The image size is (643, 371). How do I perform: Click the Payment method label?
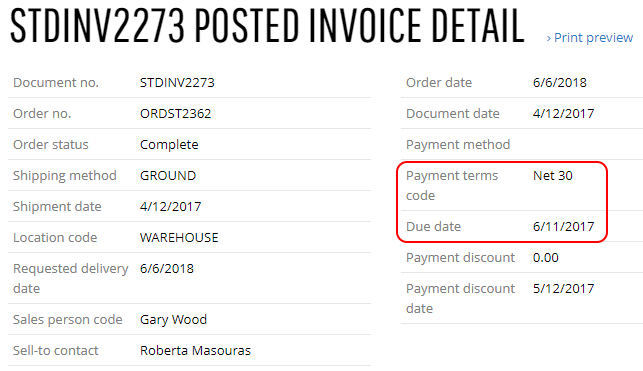click(458, 145)
